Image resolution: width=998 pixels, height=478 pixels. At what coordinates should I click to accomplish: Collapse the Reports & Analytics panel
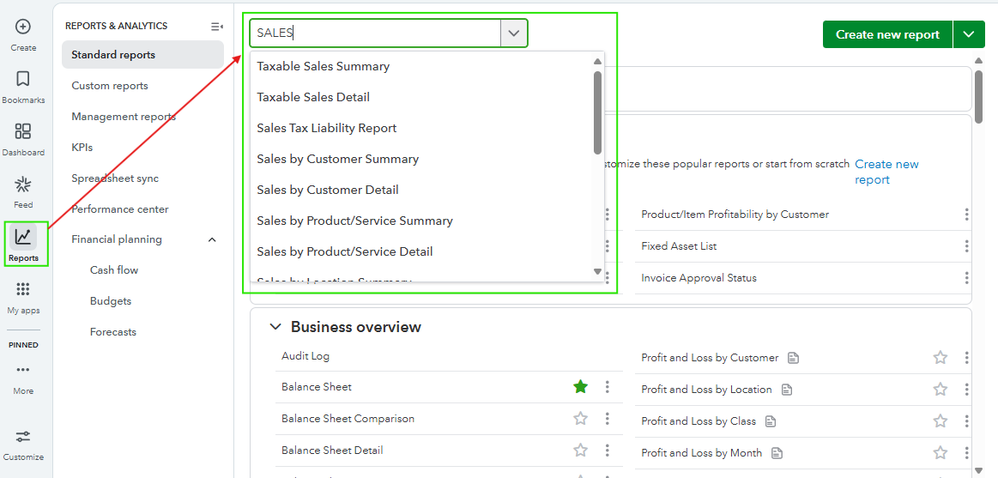tap(217, 26)
